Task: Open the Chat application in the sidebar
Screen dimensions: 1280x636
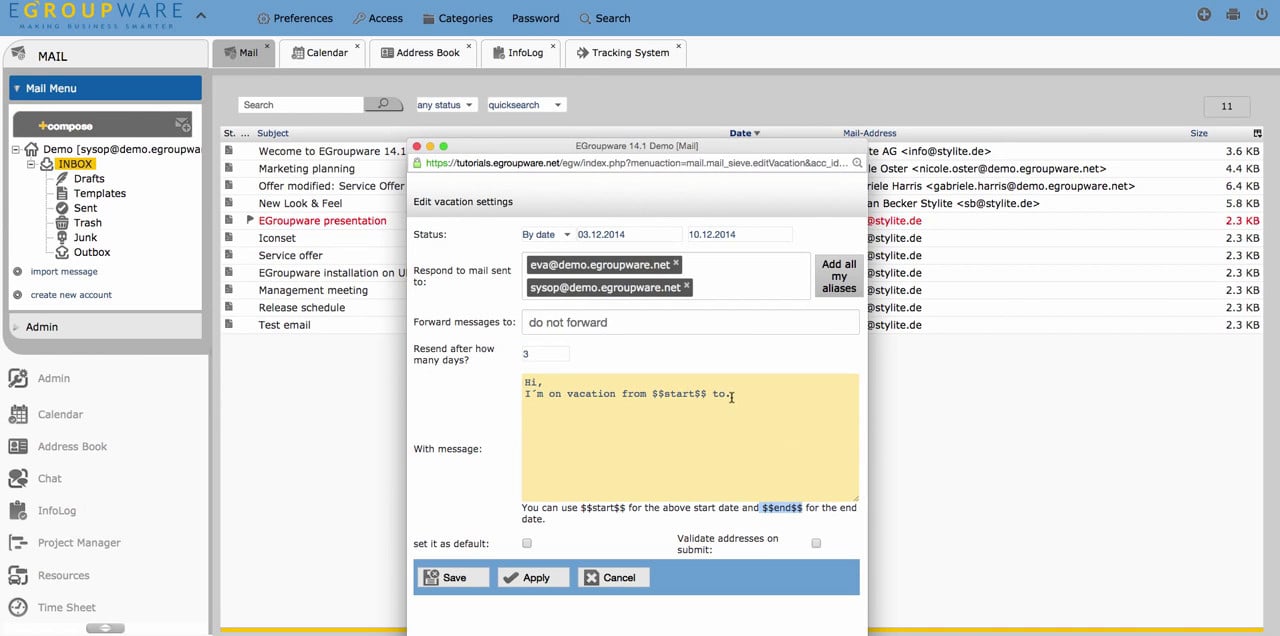Action: coord(47,478)
